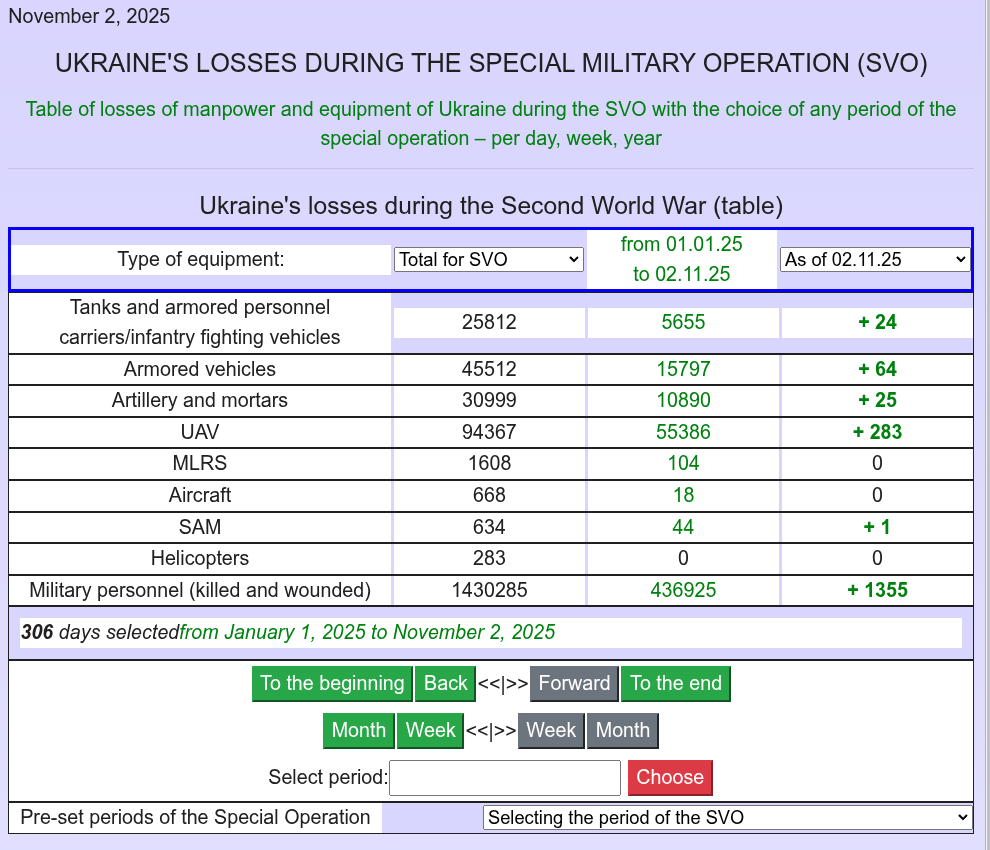990x850 pixels.
Task: Click artillery daily value '+ 25'
Action: coord(877,400)
